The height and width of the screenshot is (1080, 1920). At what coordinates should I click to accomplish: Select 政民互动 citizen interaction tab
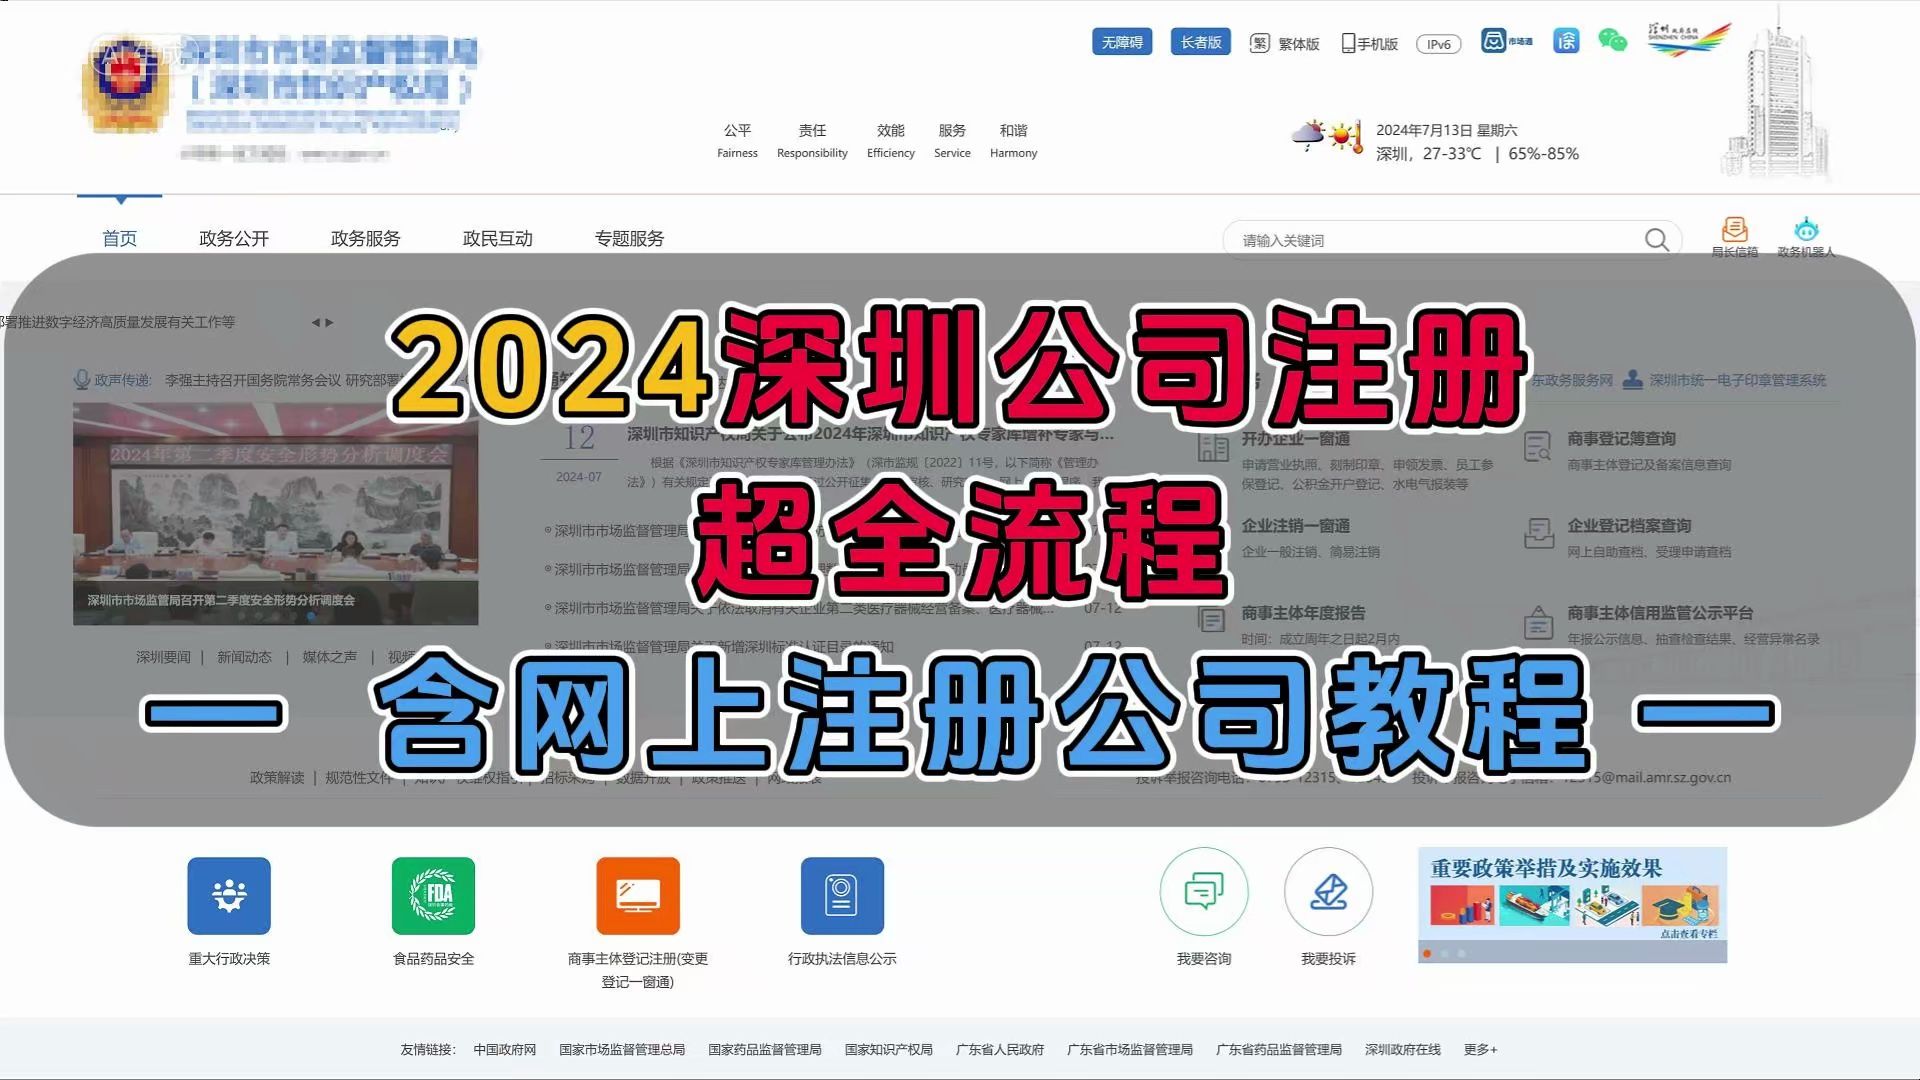pyautogui.click(x=496, y=237)
